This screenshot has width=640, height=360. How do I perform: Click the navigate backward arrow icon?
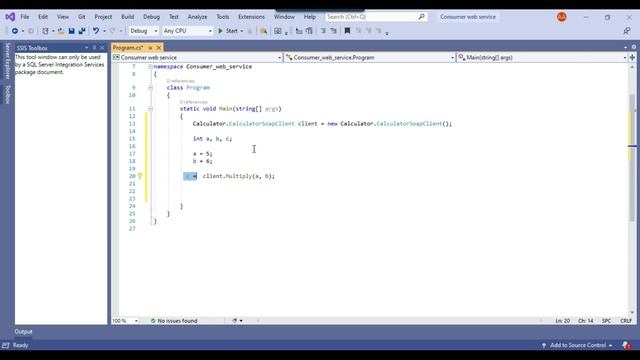(x=15, y=31)
